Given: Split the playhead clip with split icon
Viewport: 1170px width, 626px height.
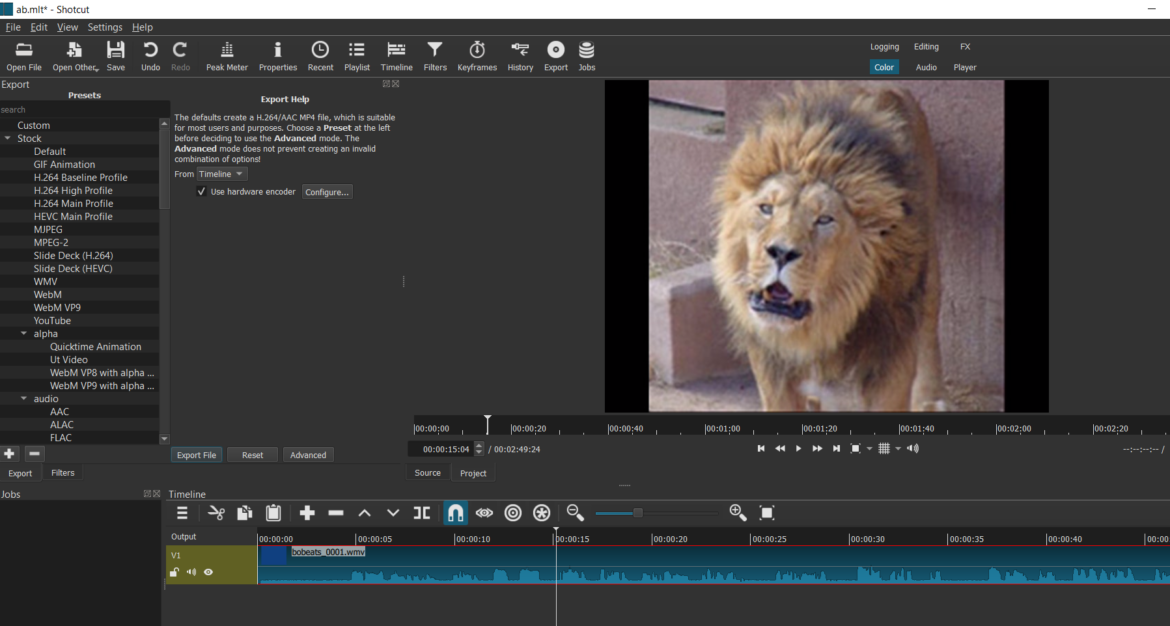Looking at the screenshot, I should (421, 512).
